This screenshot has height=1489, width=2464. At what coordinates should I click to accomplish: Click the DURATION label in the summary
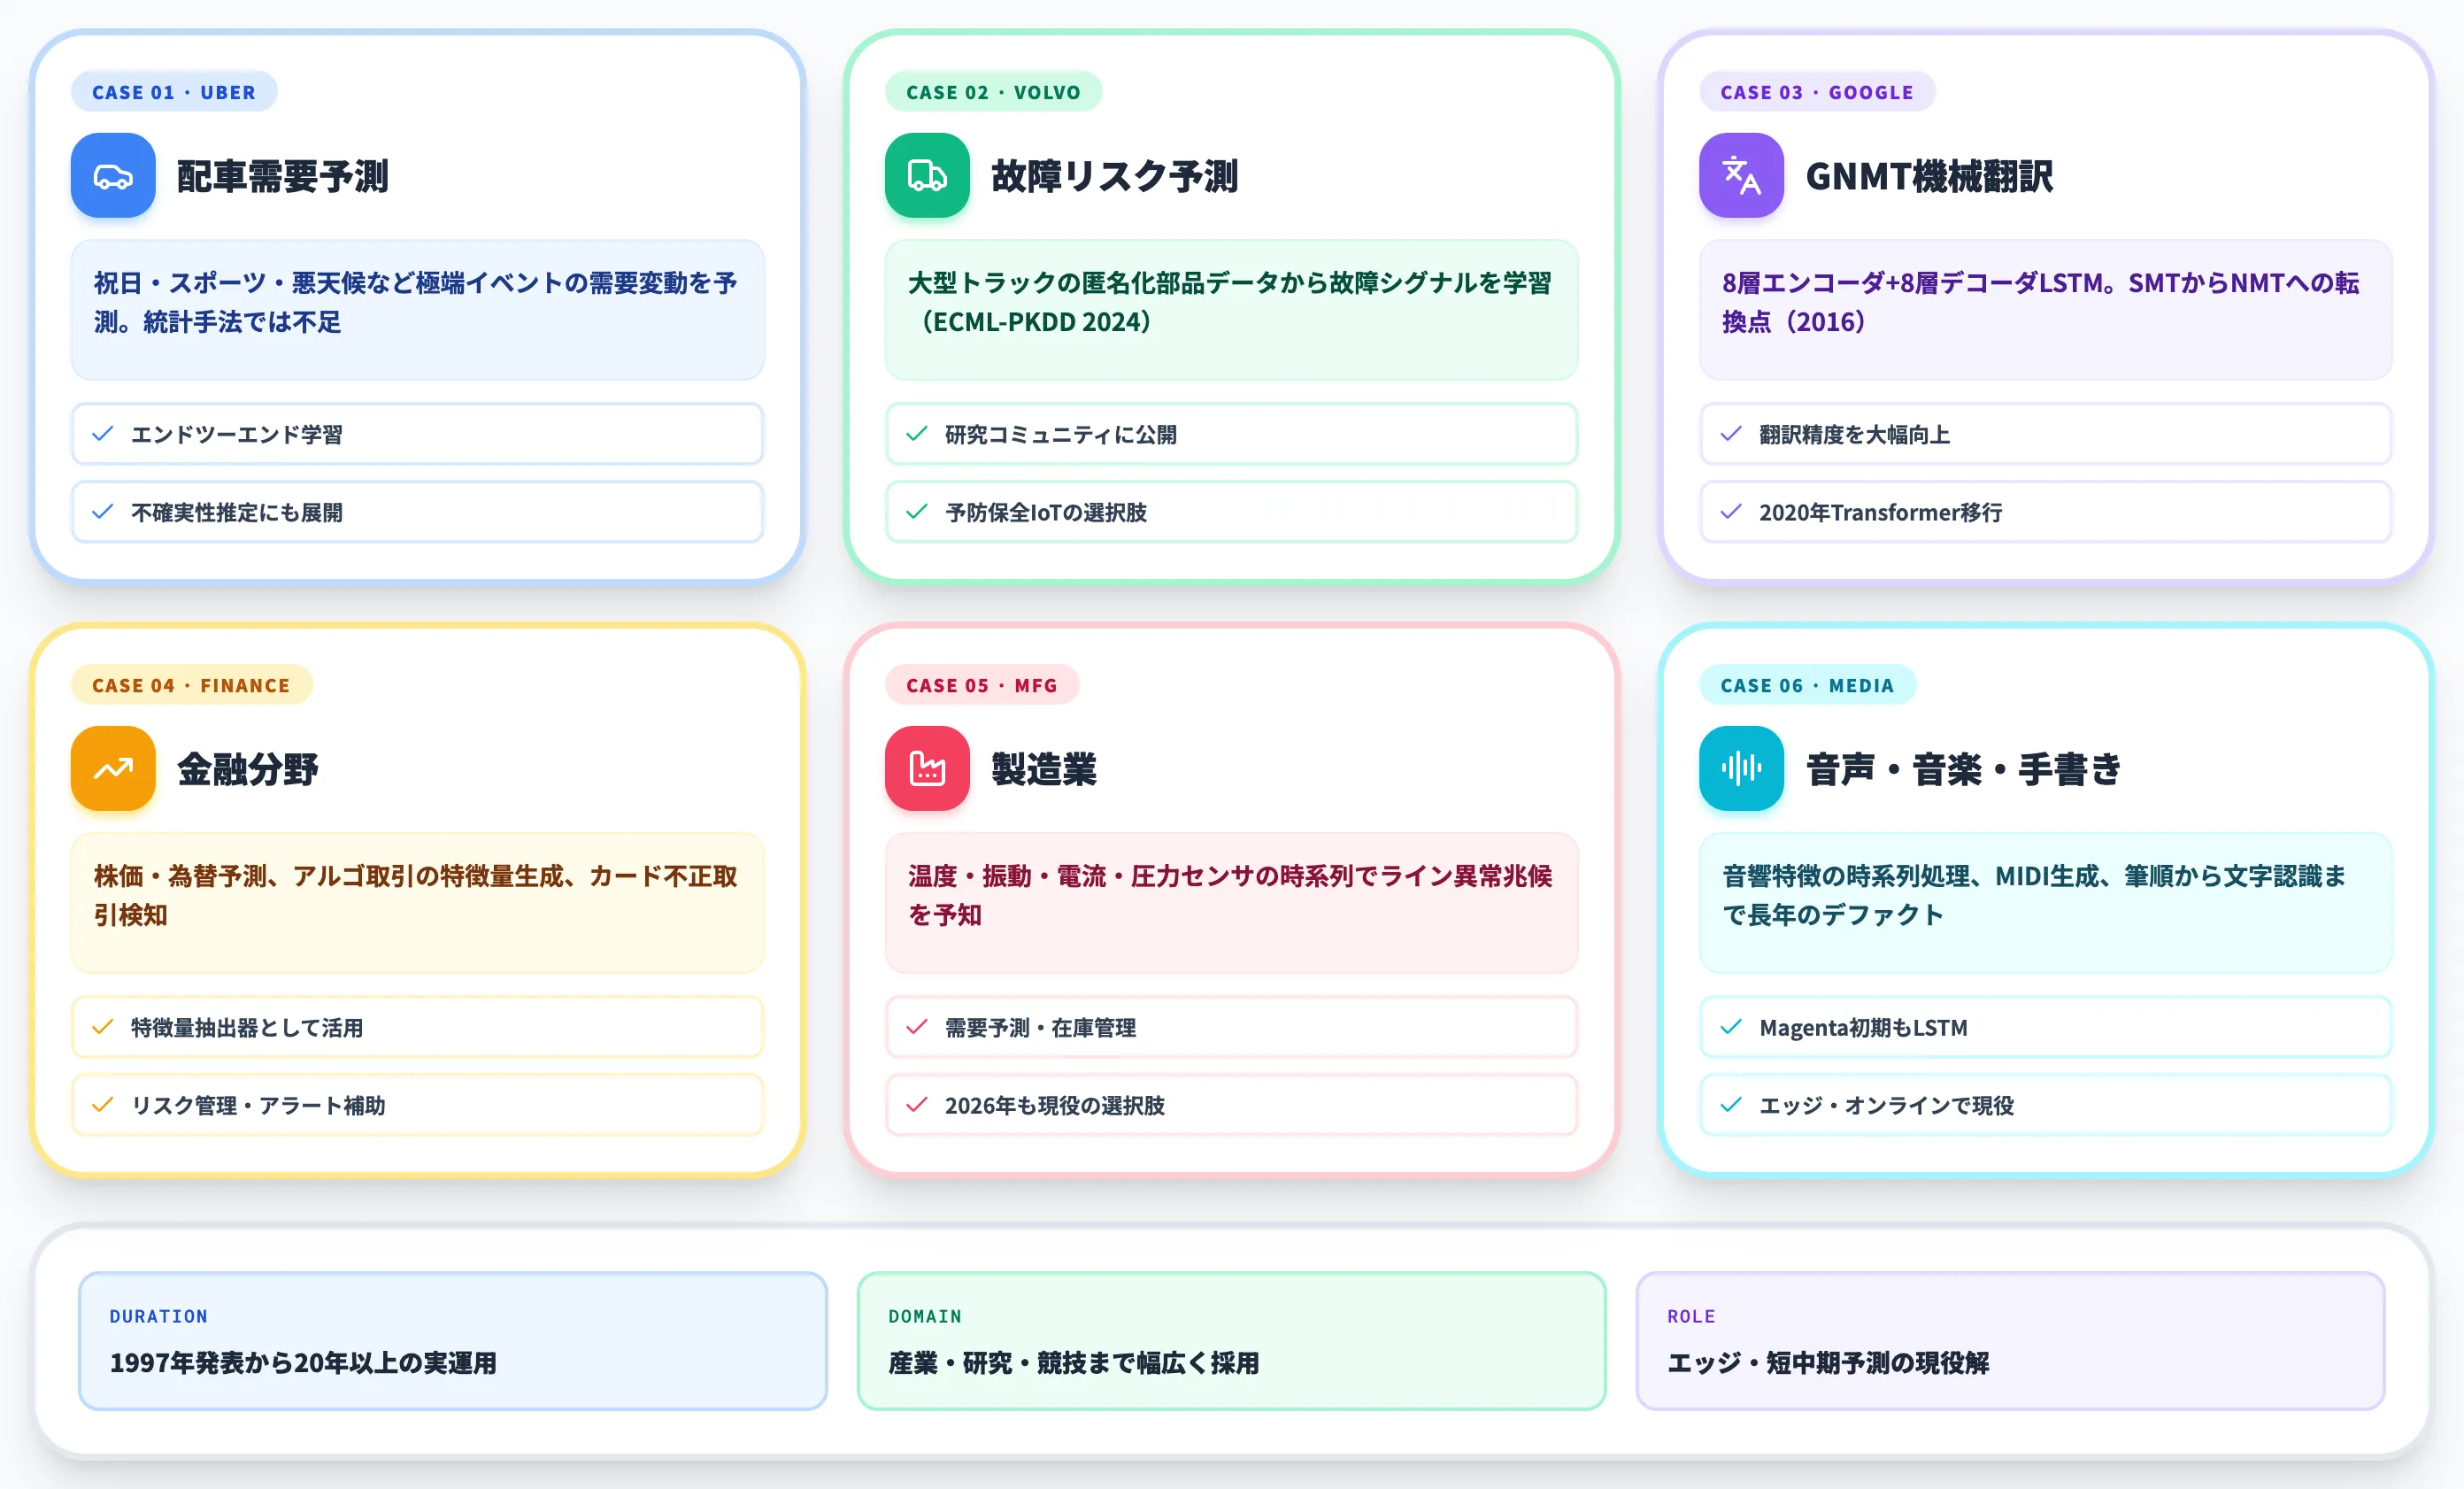click(x=159, y=1316)
